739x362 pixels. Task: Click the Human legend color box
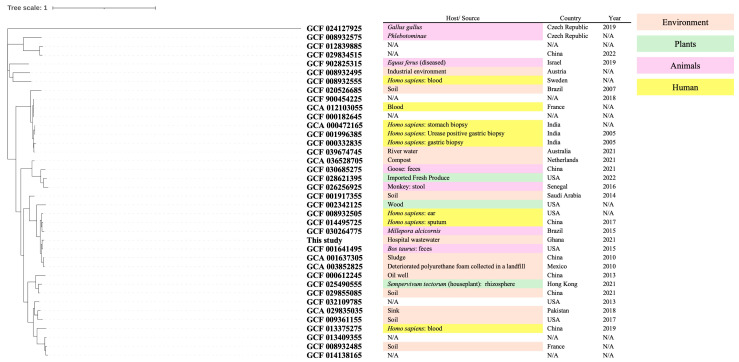pyautogui.click(x=685, y=87)
